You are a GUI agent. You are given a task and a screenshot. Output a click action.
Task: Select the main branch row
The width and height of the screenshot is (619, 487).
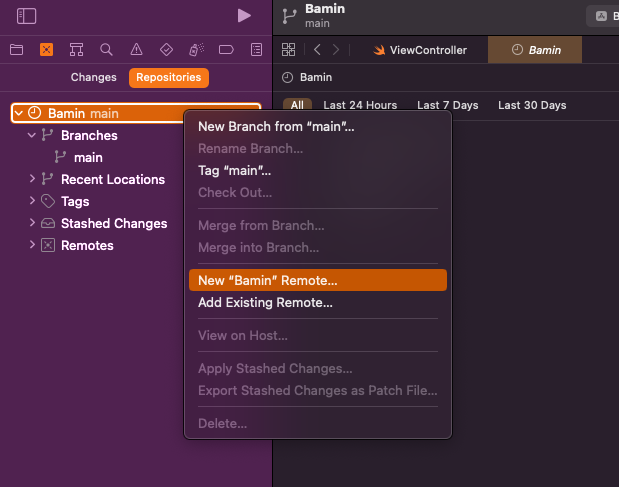point(88,157)
